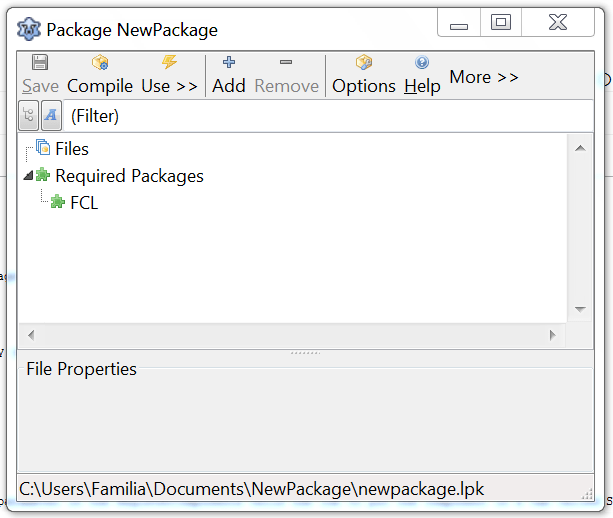The height and width of the screenshot is (518, 613).
Task: Click the window resize grip in the status bar
Action: 586,494
